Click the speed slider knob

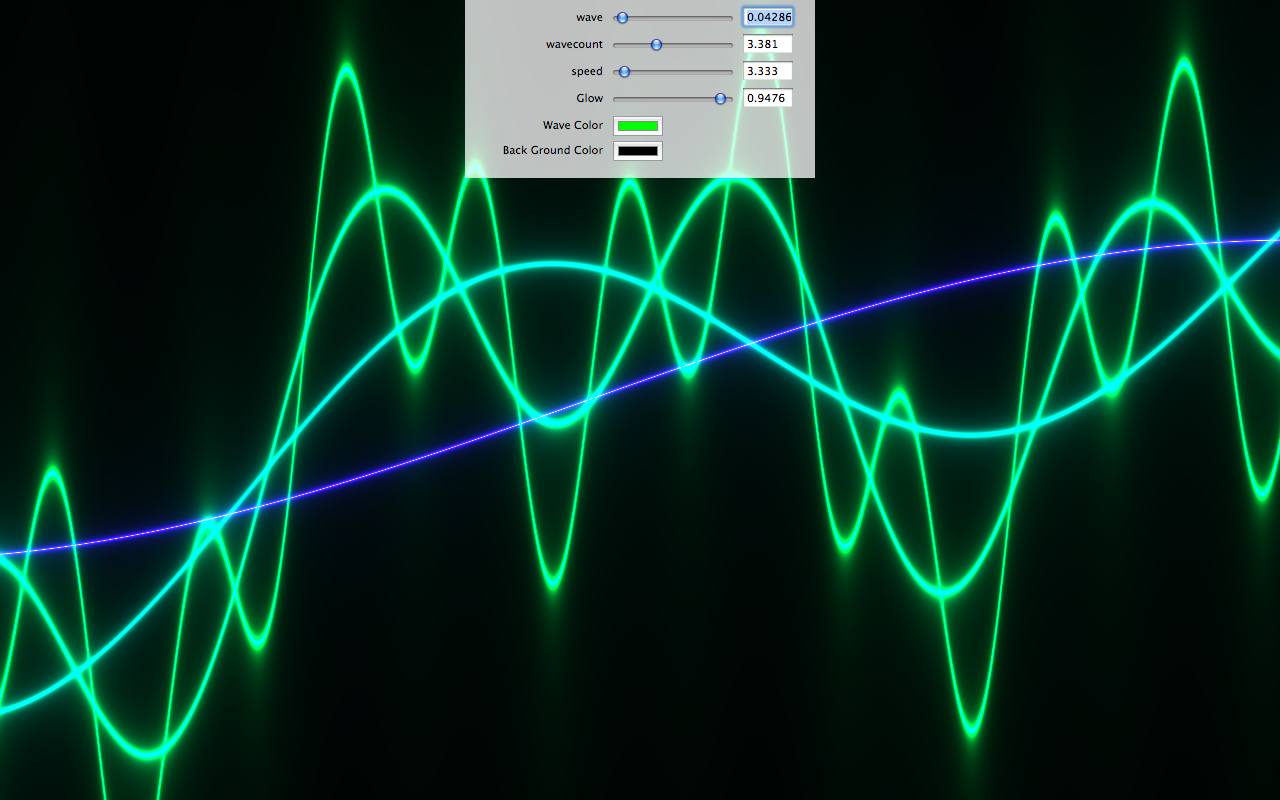click(624, 72)
